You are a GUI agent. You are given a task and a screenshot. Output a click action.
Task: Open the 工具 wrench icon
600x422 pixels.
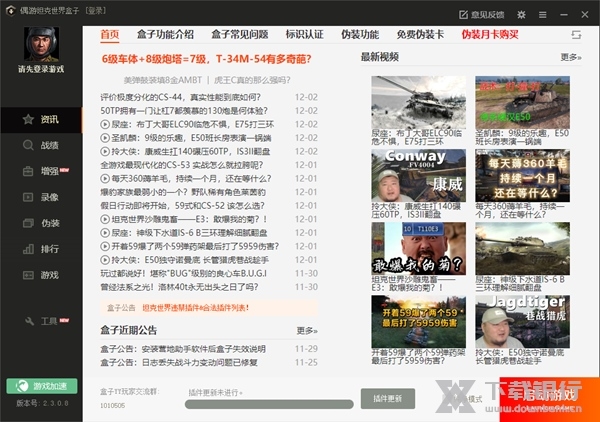29,321
